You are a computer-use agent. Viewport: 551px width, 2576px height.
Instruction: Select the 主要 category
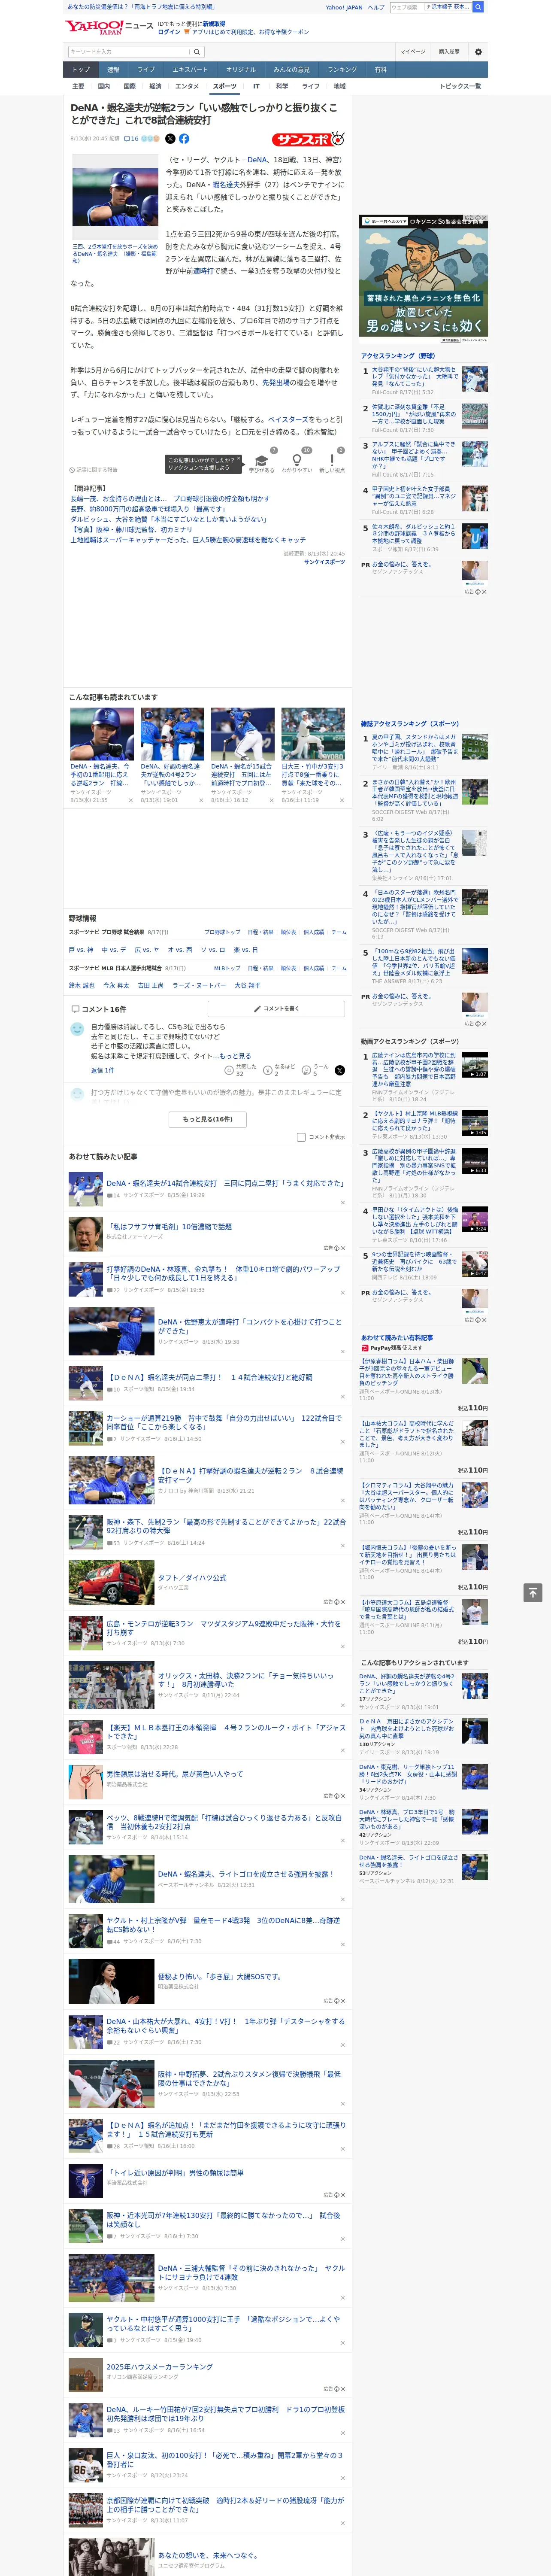click(78, 86)
